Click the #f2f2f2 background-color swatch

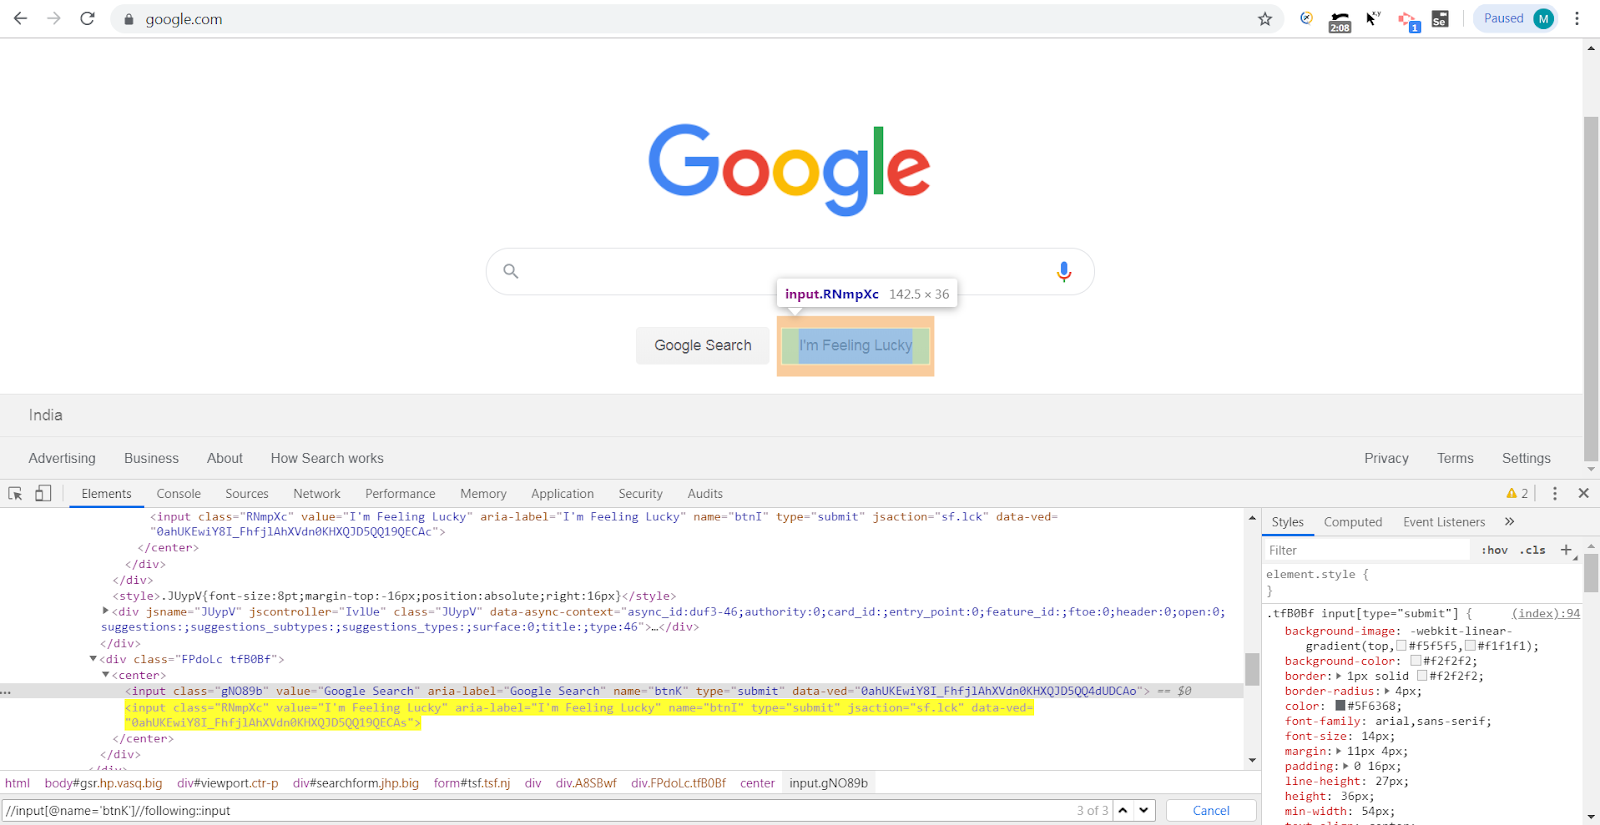click(x=1415, y=661)
